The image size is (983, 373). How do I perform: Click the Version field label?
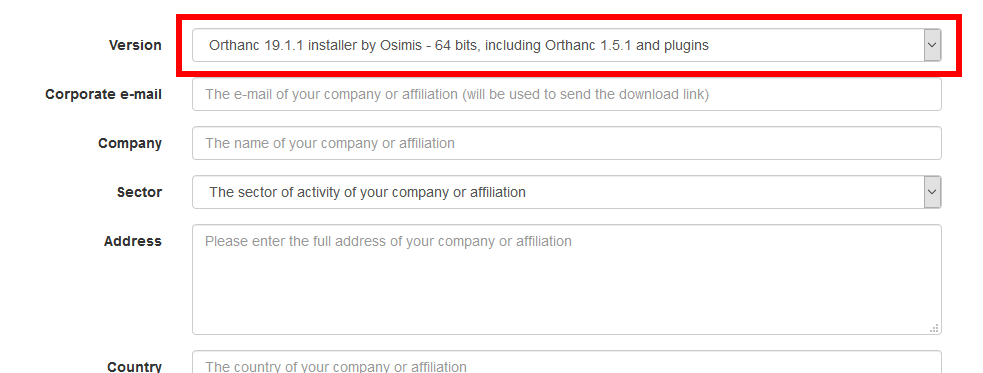point(135,45)
